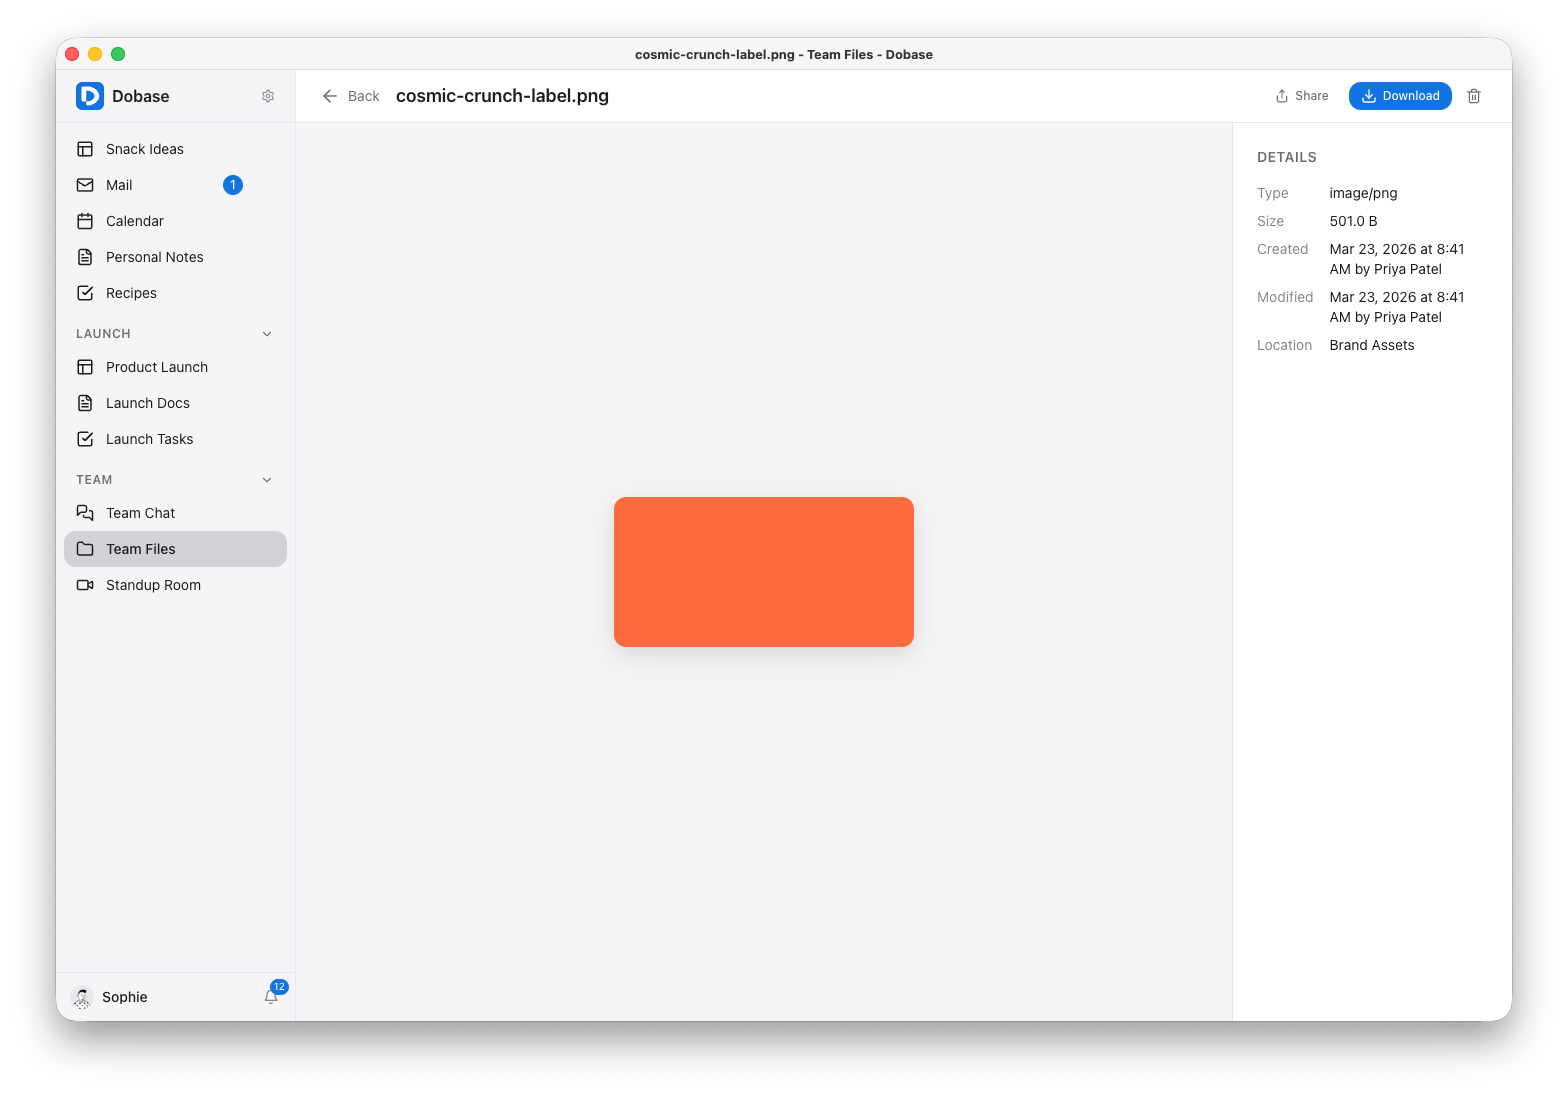Open notifications bell icon
Image resolution: width=1568 pixels, height=1095 pixels.
point(271,997)
